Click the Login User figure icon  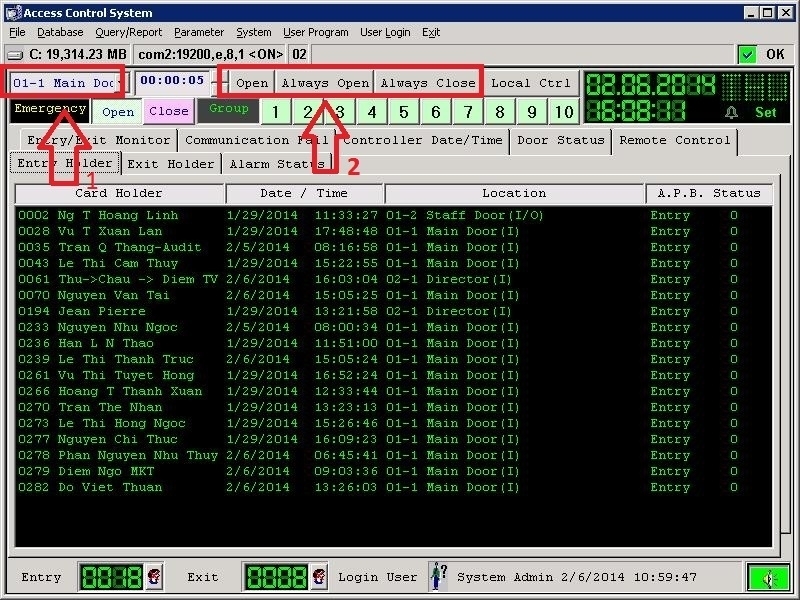pyautogui.click(x=437, y=577)
